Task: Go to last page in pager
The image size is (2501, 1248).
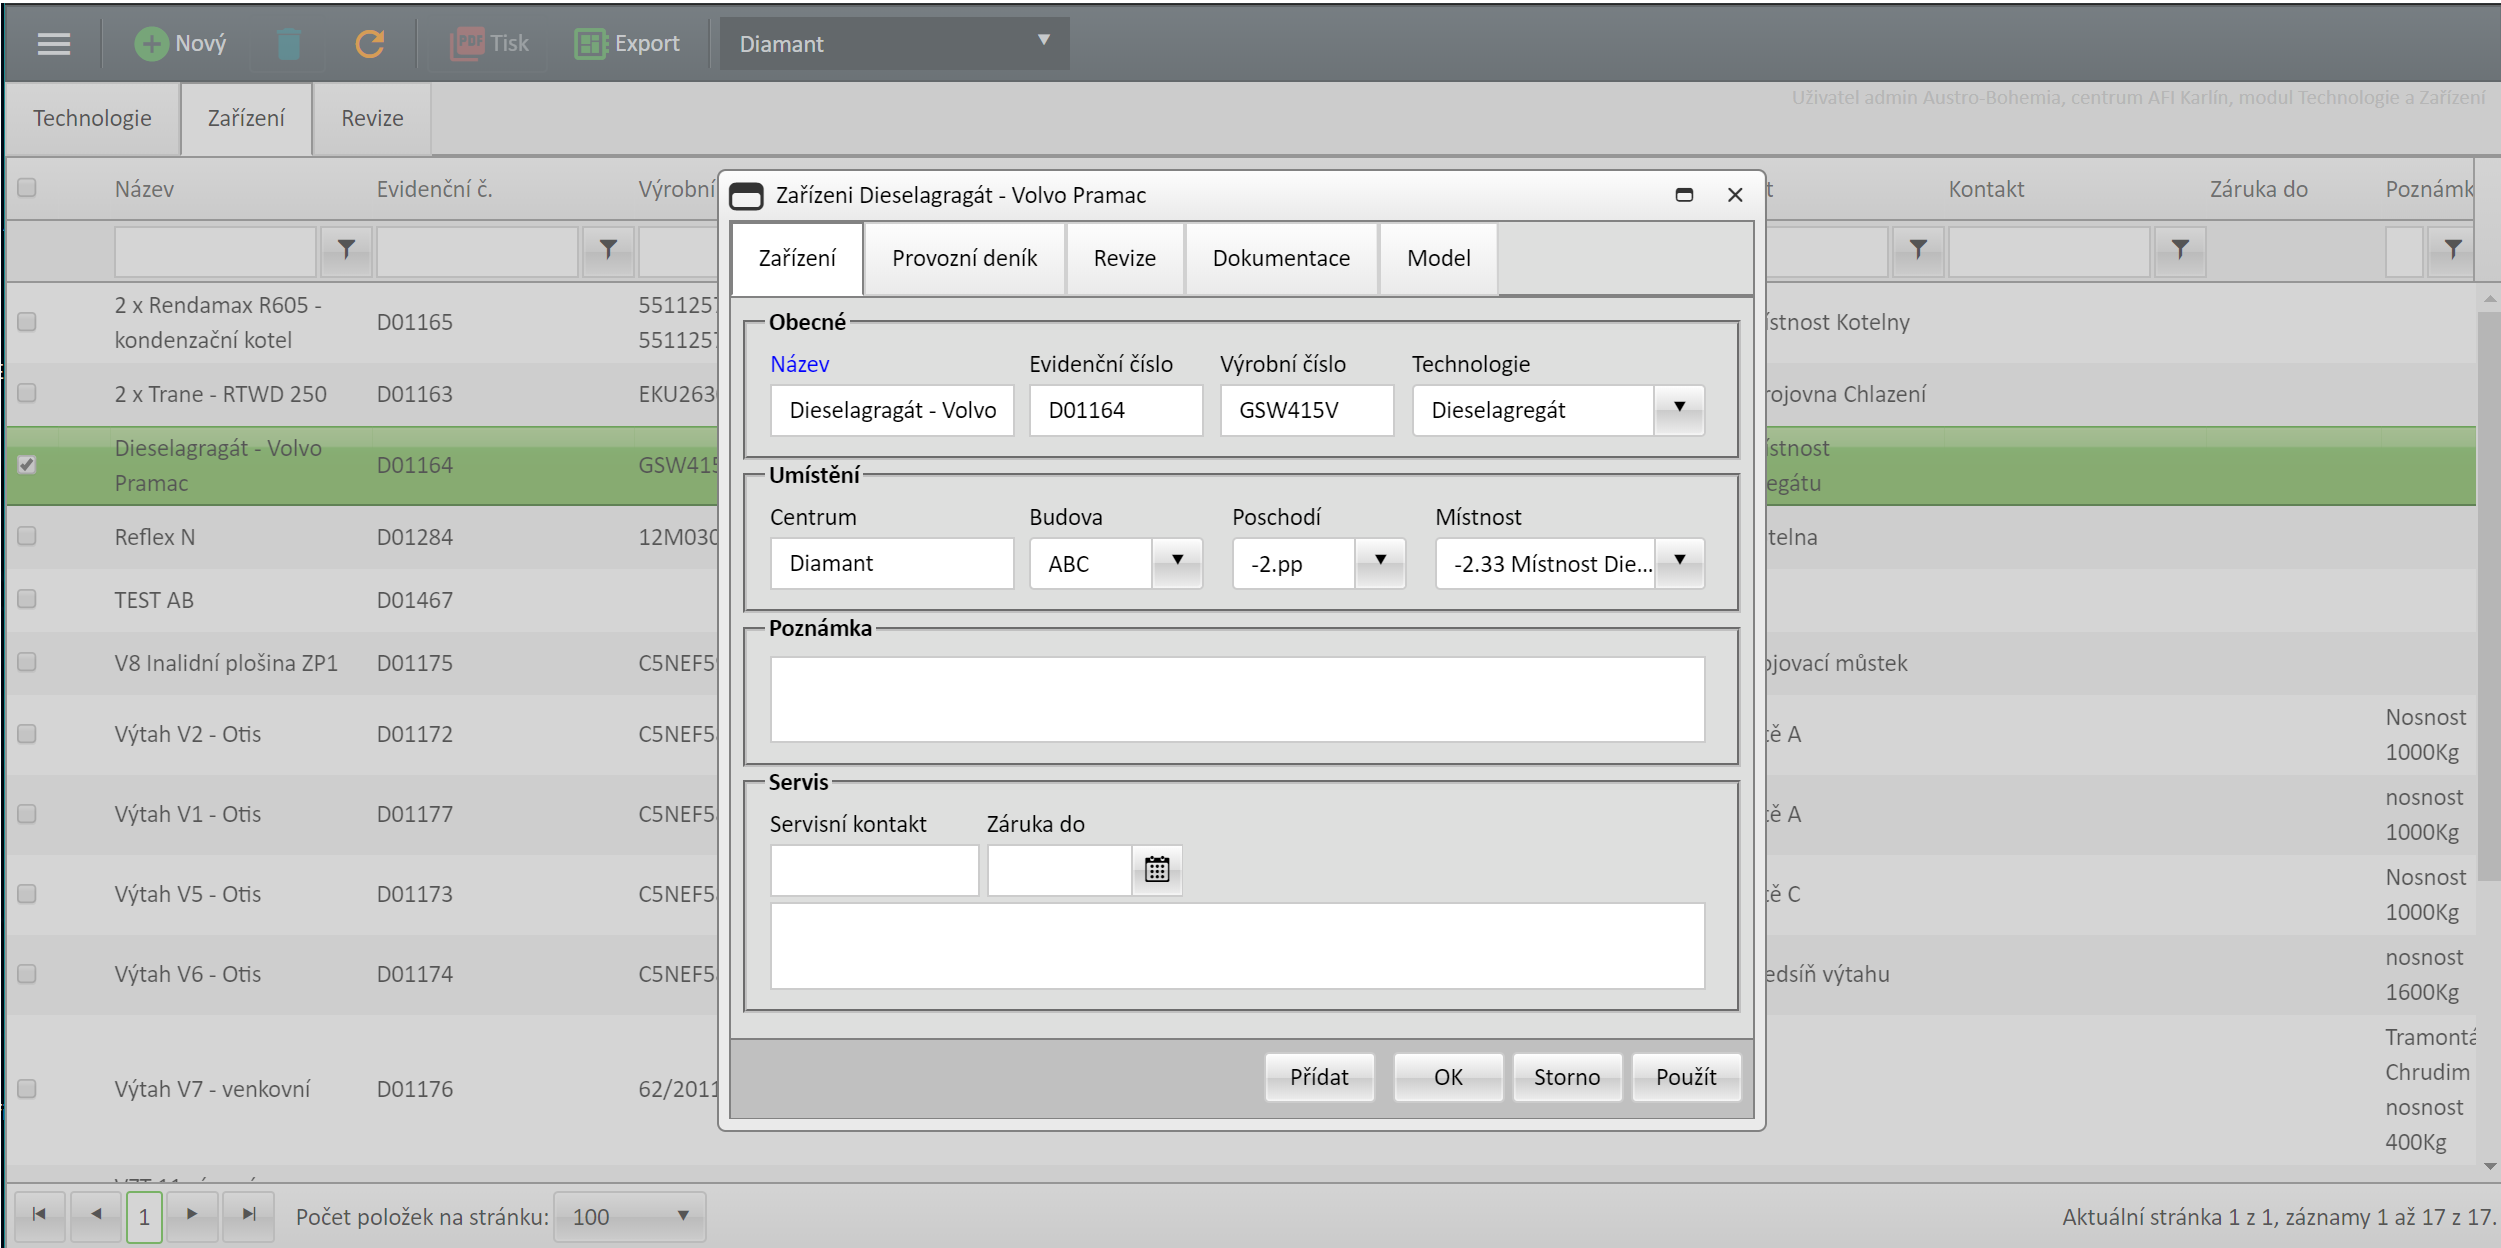Action: tap(249, 1216)
